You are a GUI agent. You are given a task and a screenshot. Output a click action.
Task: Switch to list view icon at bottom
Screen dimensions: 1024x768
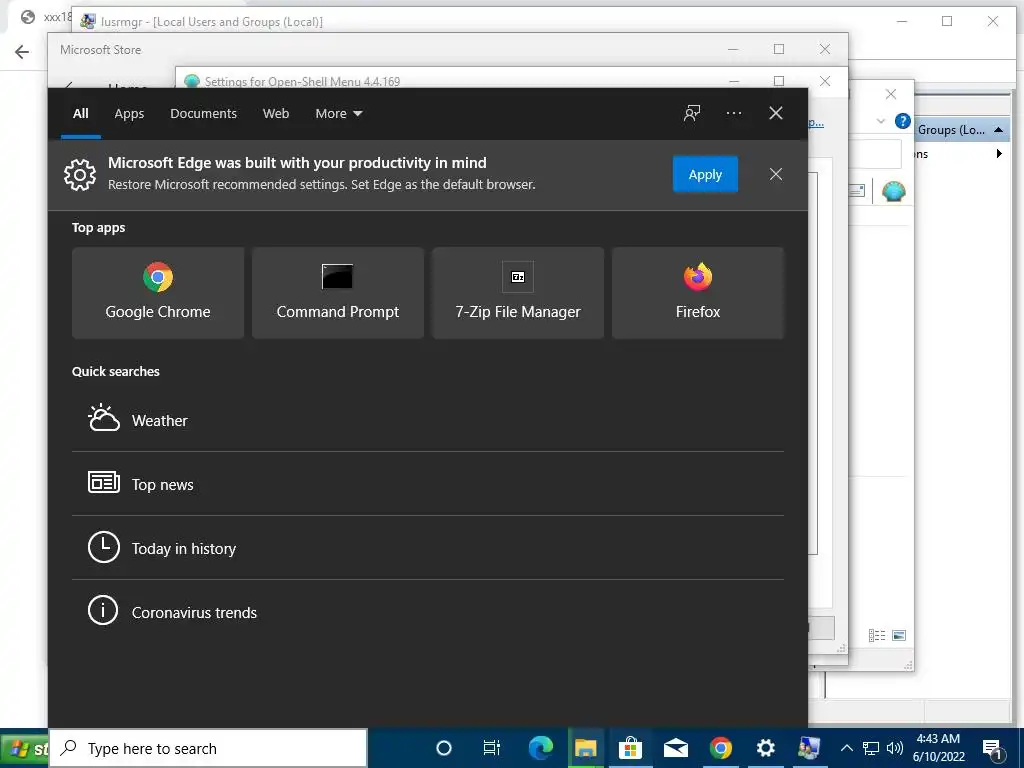coord(877,635)
